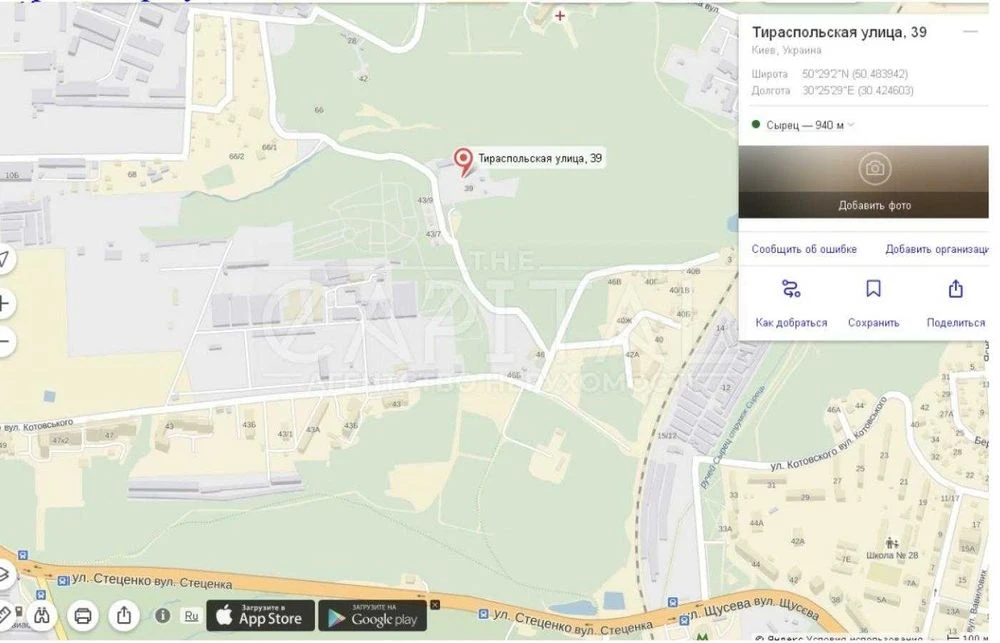Open the Google play download badge
The image size is (1000, 643).
click(373, 616)
